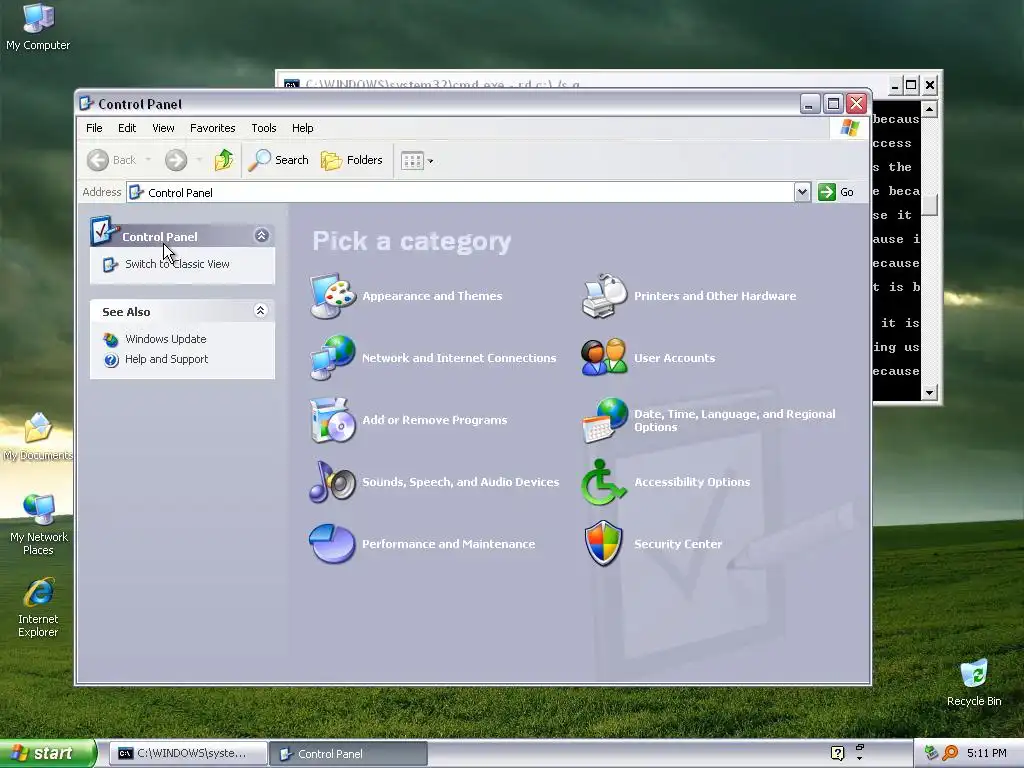Click the Control Panel title bar icon
The height and width of the screenshot is (768, 1024).
click(86, 103)
